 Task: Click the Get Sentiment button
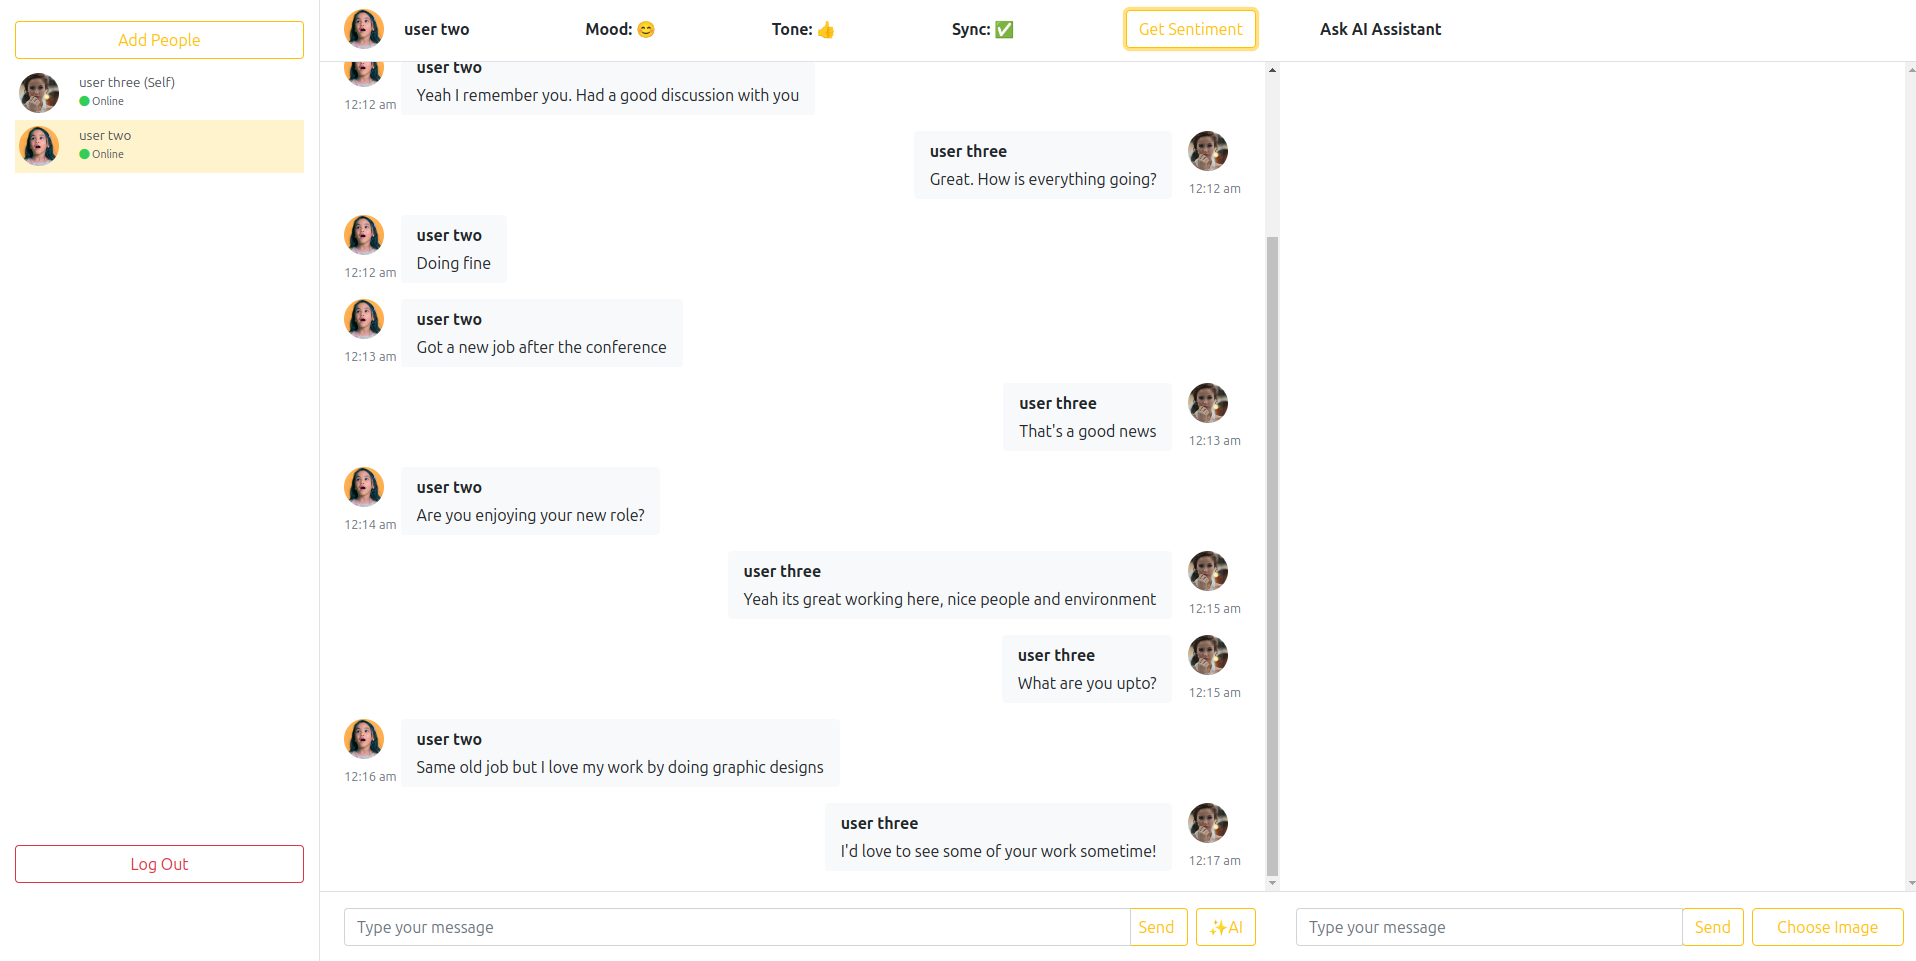click(x=1190, y=29)
